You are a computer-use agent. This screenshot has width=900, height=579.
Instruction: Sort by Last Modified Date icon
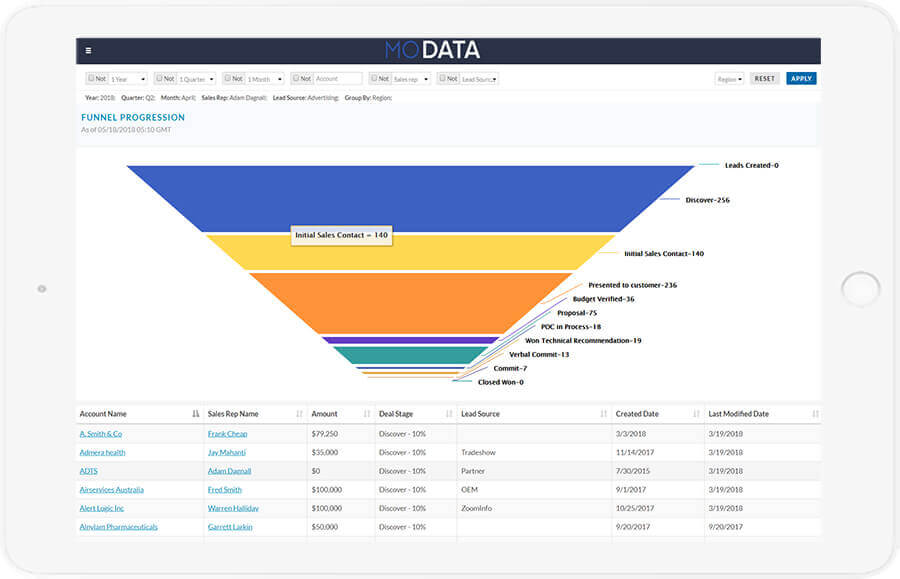point(815,414)
